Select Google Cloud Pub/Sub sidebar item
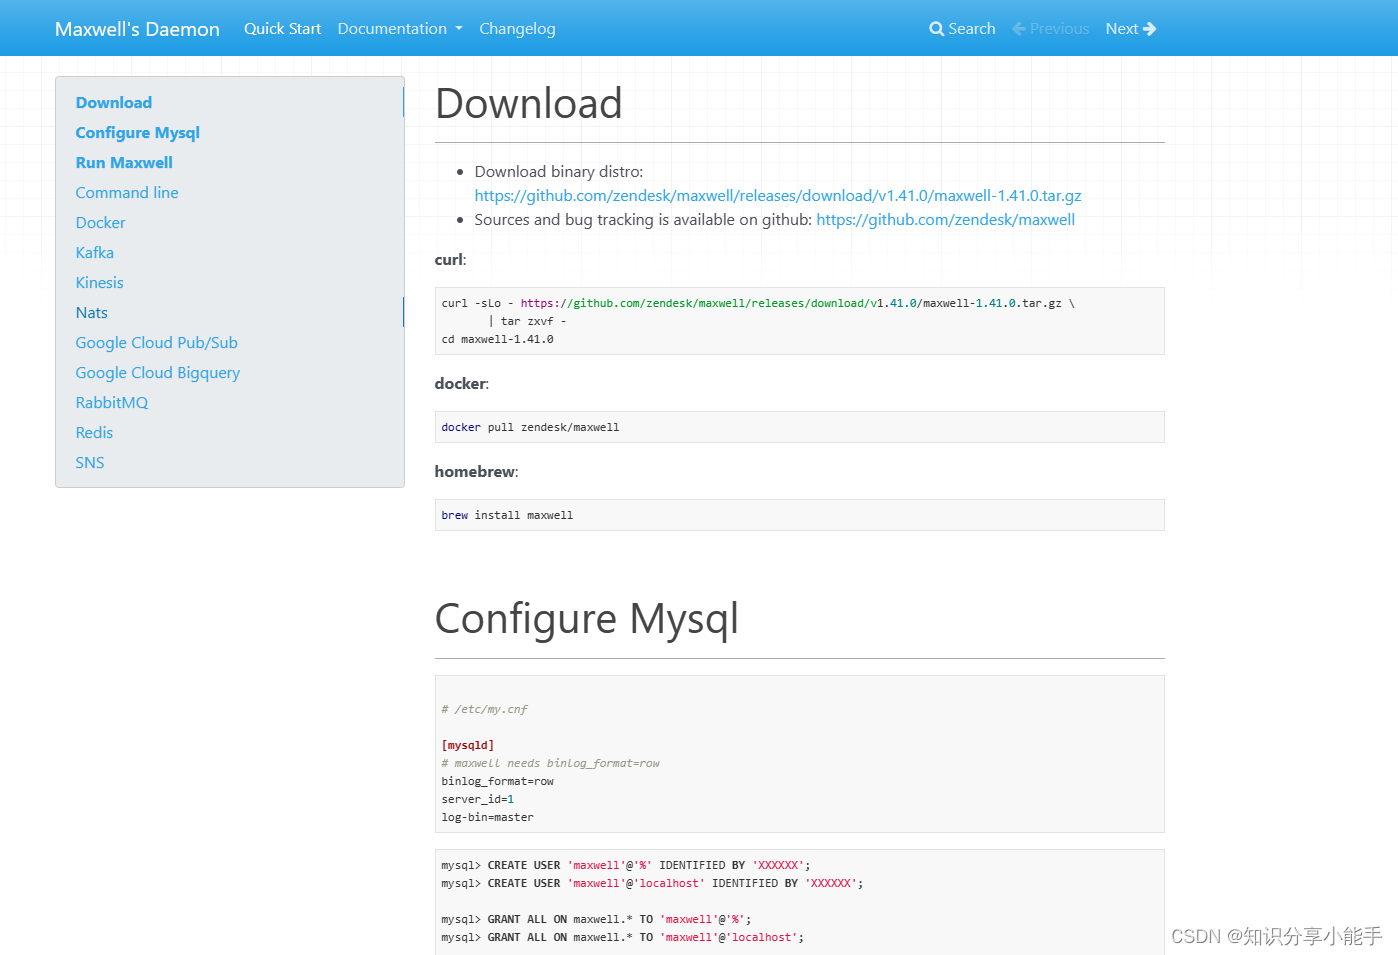The image size is (1398, 955). coord(157,342)
